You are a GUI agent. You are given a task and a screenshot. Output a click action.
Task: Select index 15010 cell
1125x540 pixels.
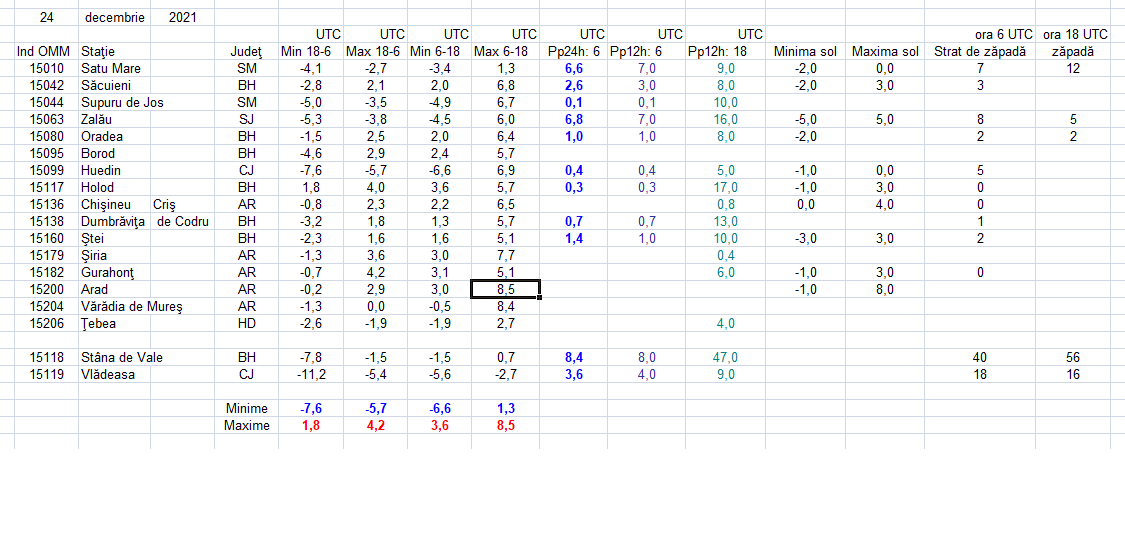click(47, 68)
